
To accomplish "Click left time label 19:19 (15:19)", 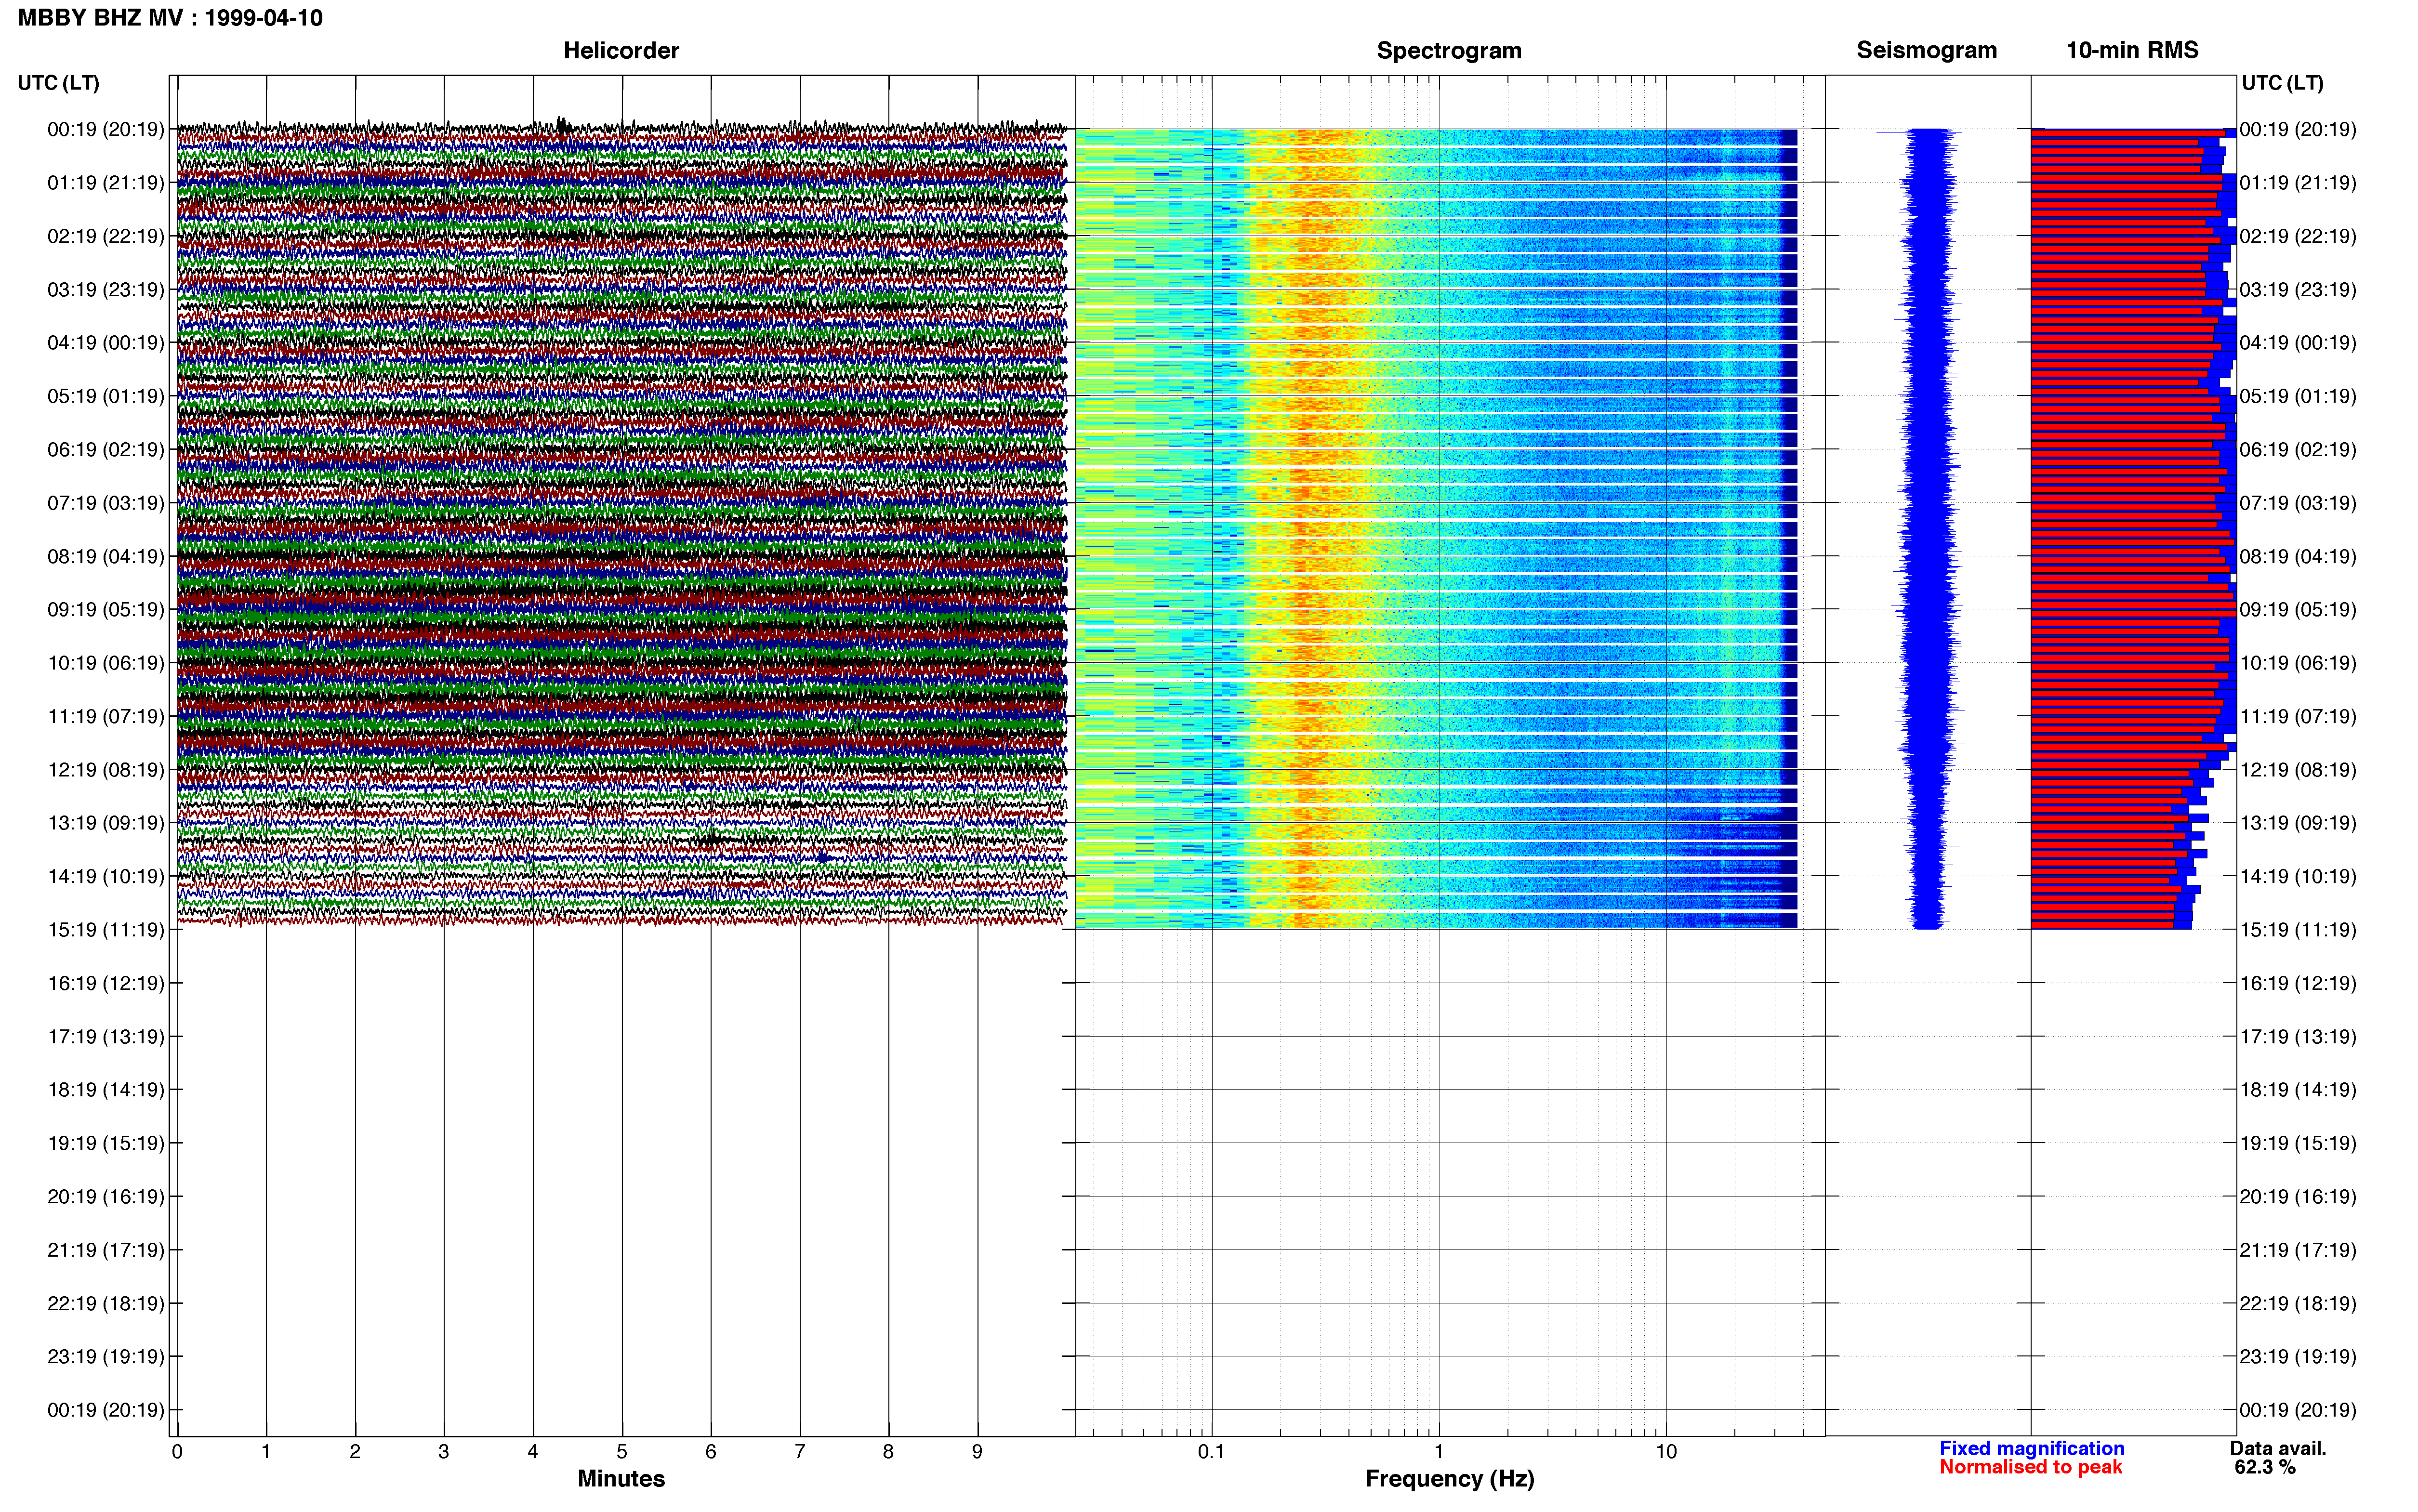I will 106,1143.
